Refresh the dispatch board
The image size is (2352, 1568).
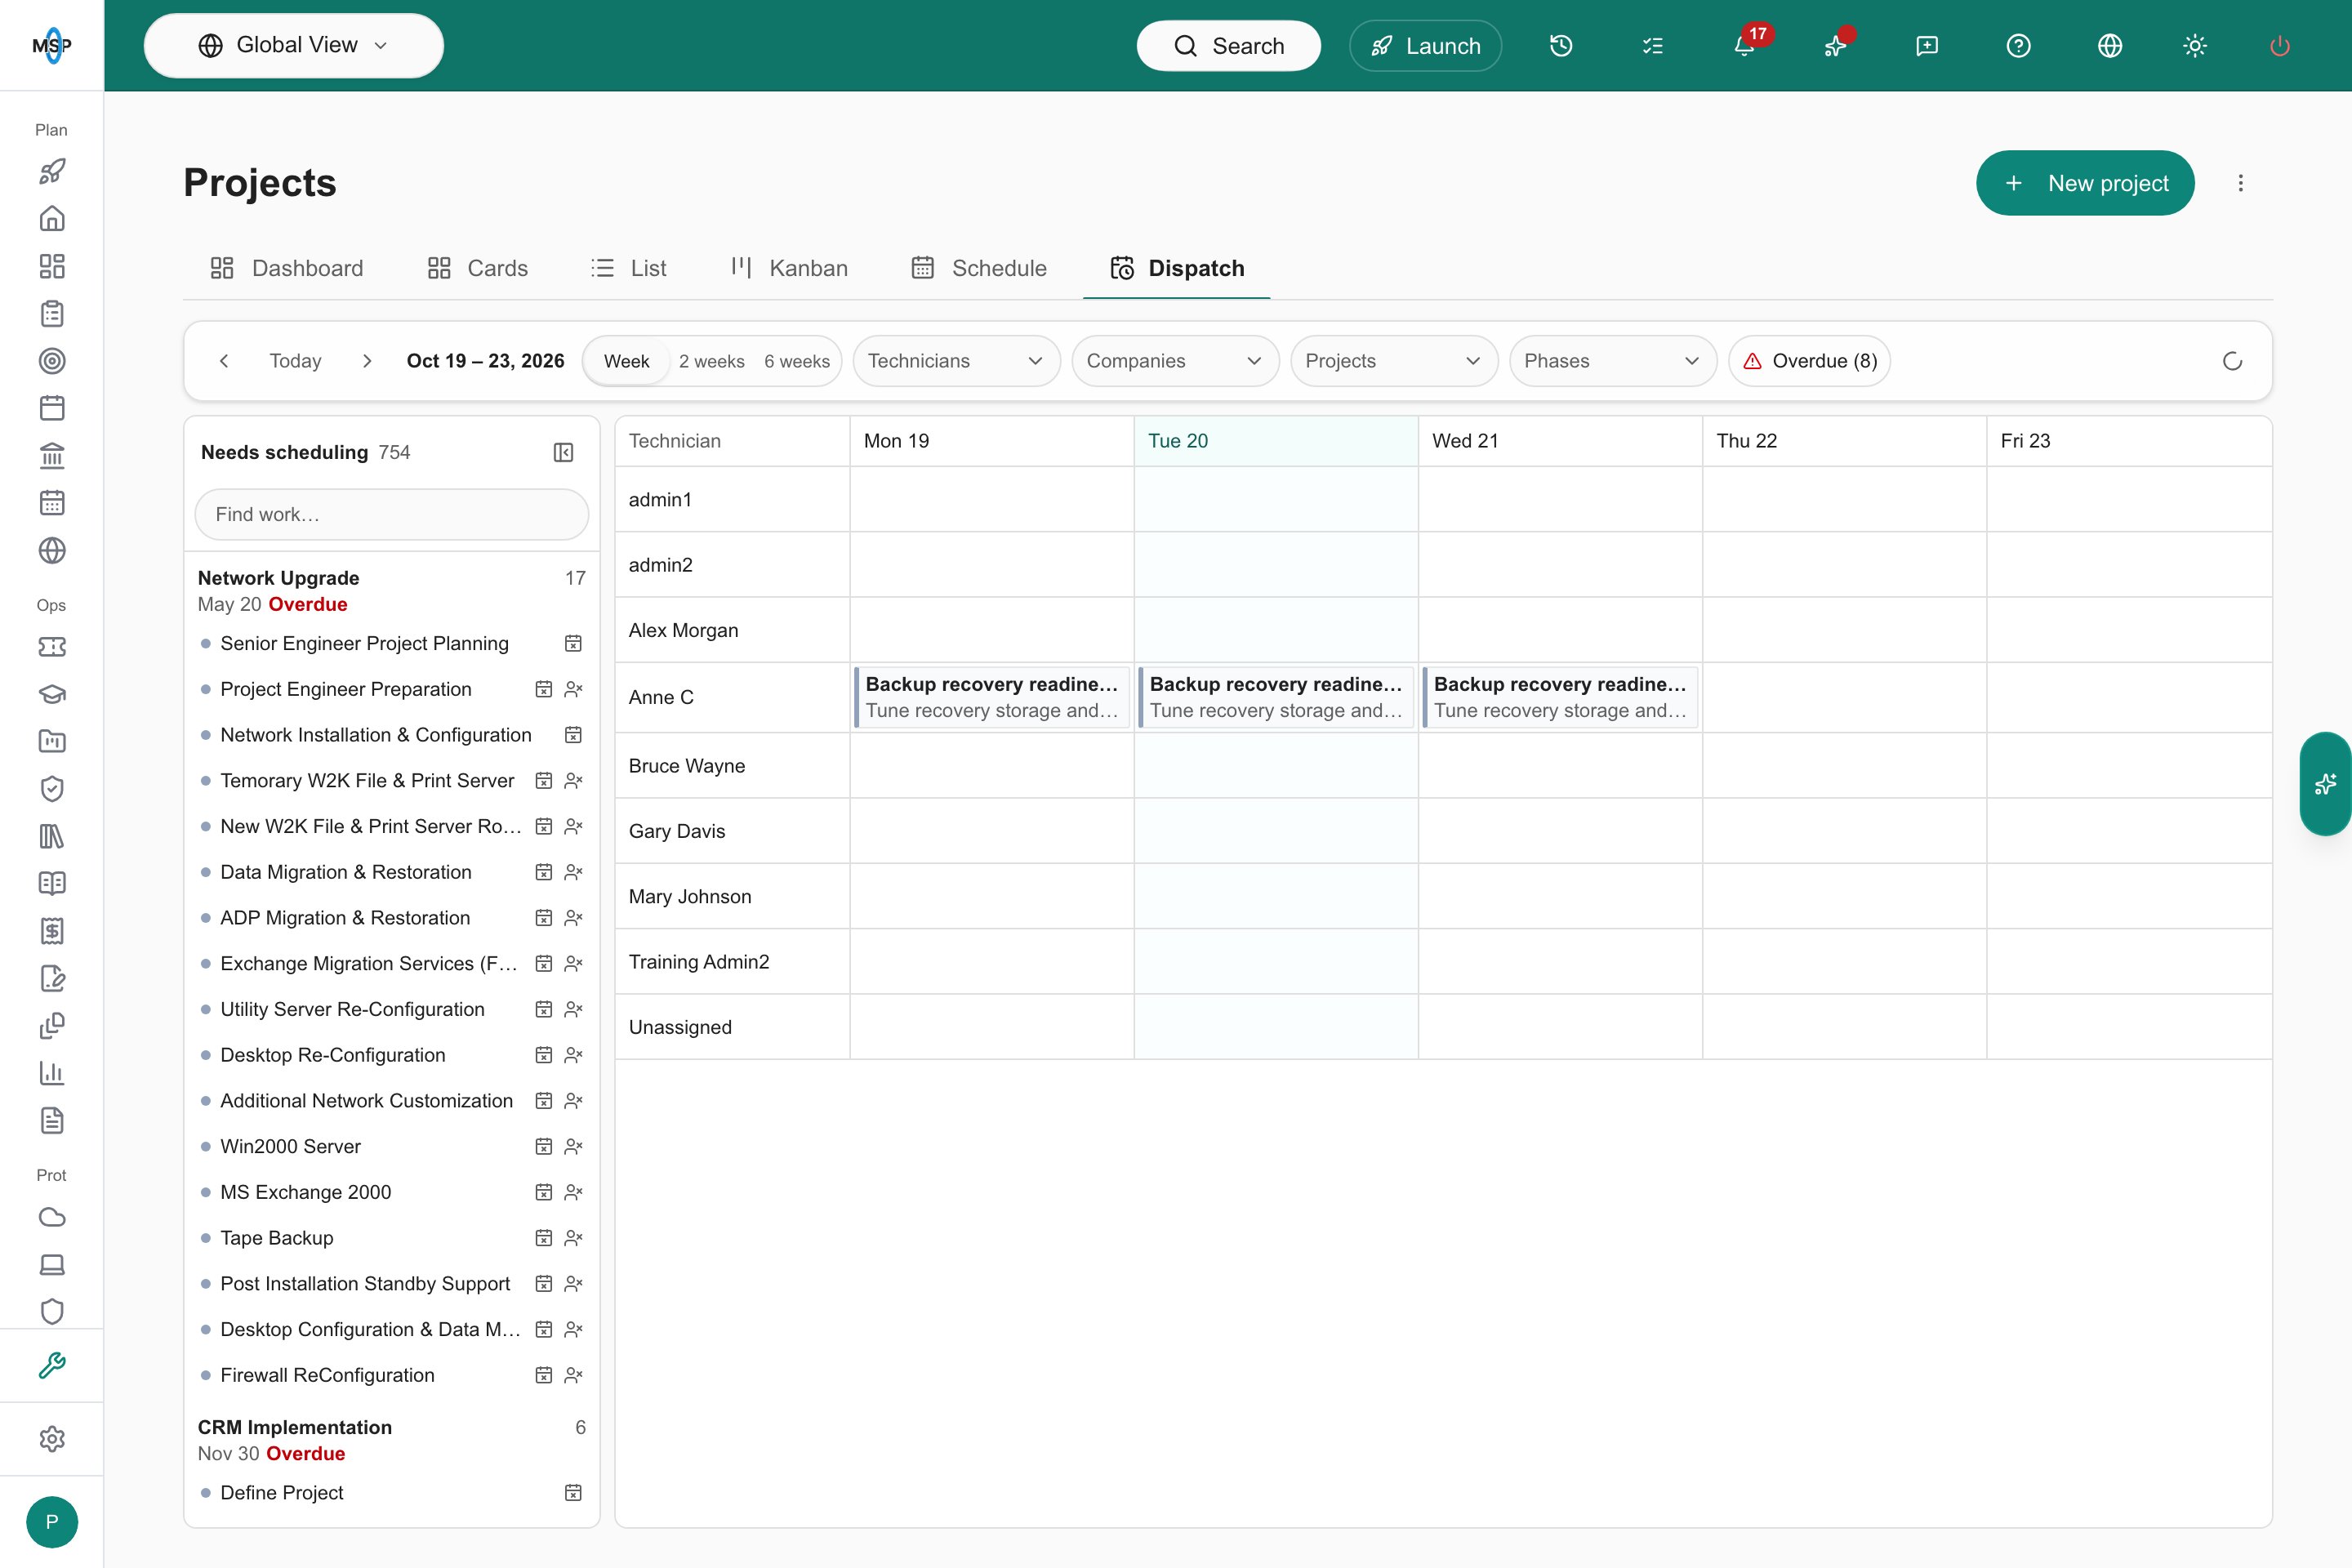click(2232, 361)
